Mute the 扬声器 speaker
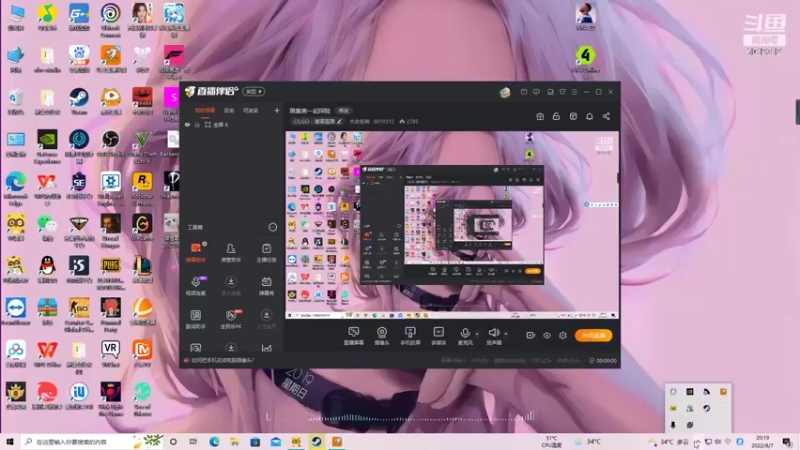800x450 pixels. [493, 336]
